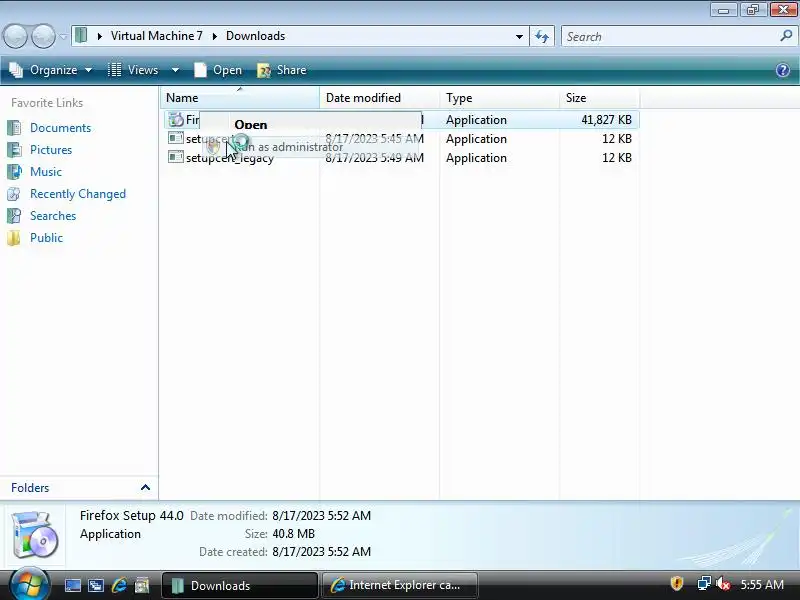
Task: Click the Back navigation button
Action: (15, 37)
